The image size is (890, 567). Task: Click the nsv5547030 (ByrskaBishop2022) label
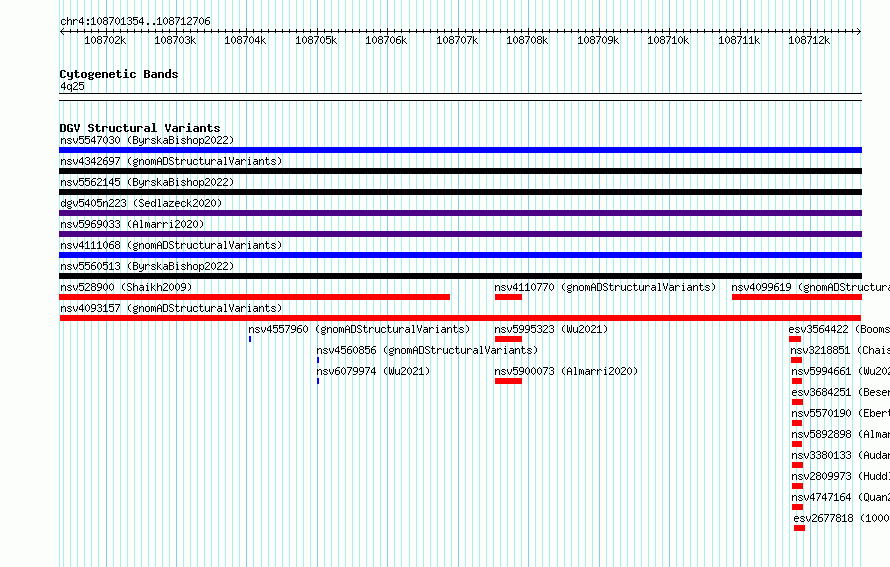(147, 140)
